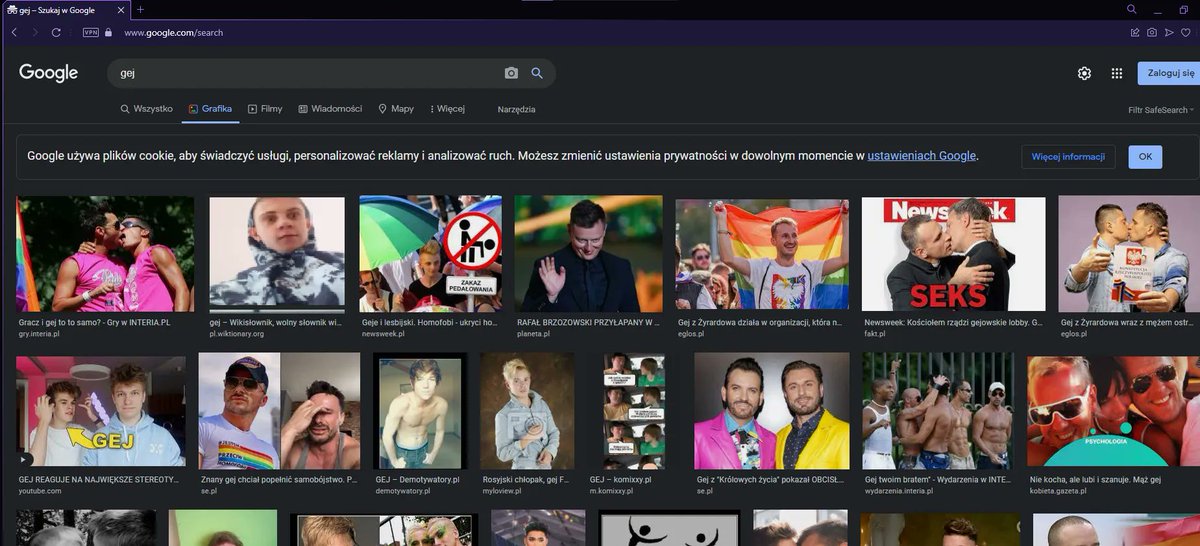
Task: Click the 'Więcej informacji' button
Action: pos(1068,157)
